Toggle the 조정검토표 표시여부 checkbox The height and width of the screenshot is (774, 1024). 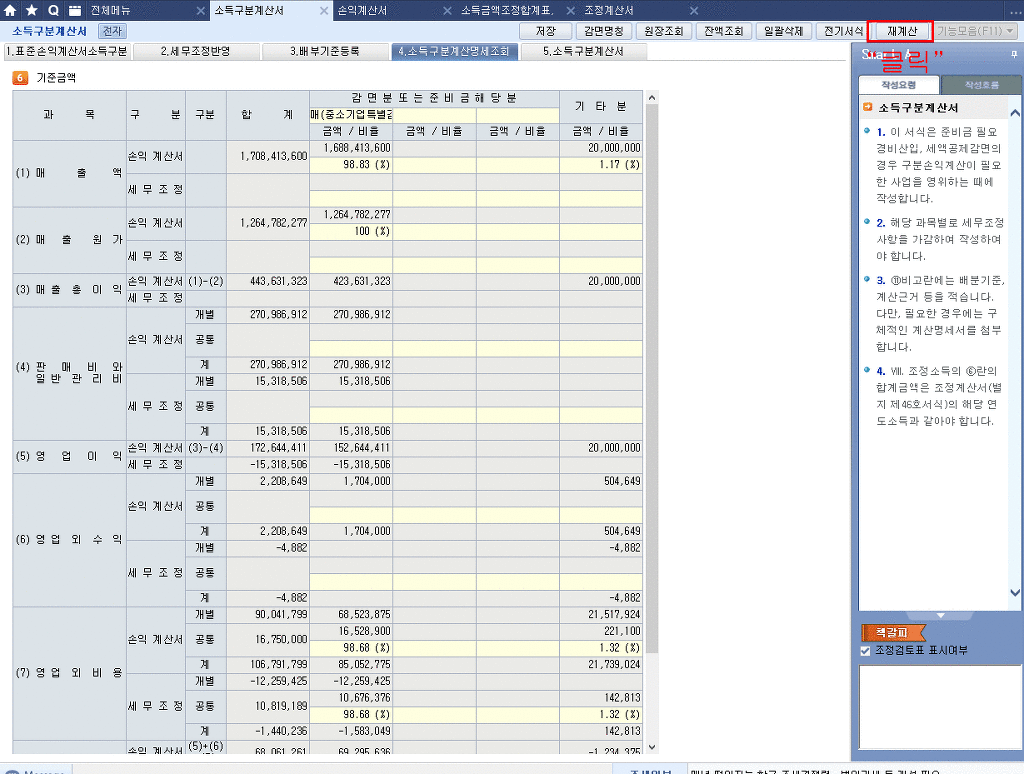point(865,651)
